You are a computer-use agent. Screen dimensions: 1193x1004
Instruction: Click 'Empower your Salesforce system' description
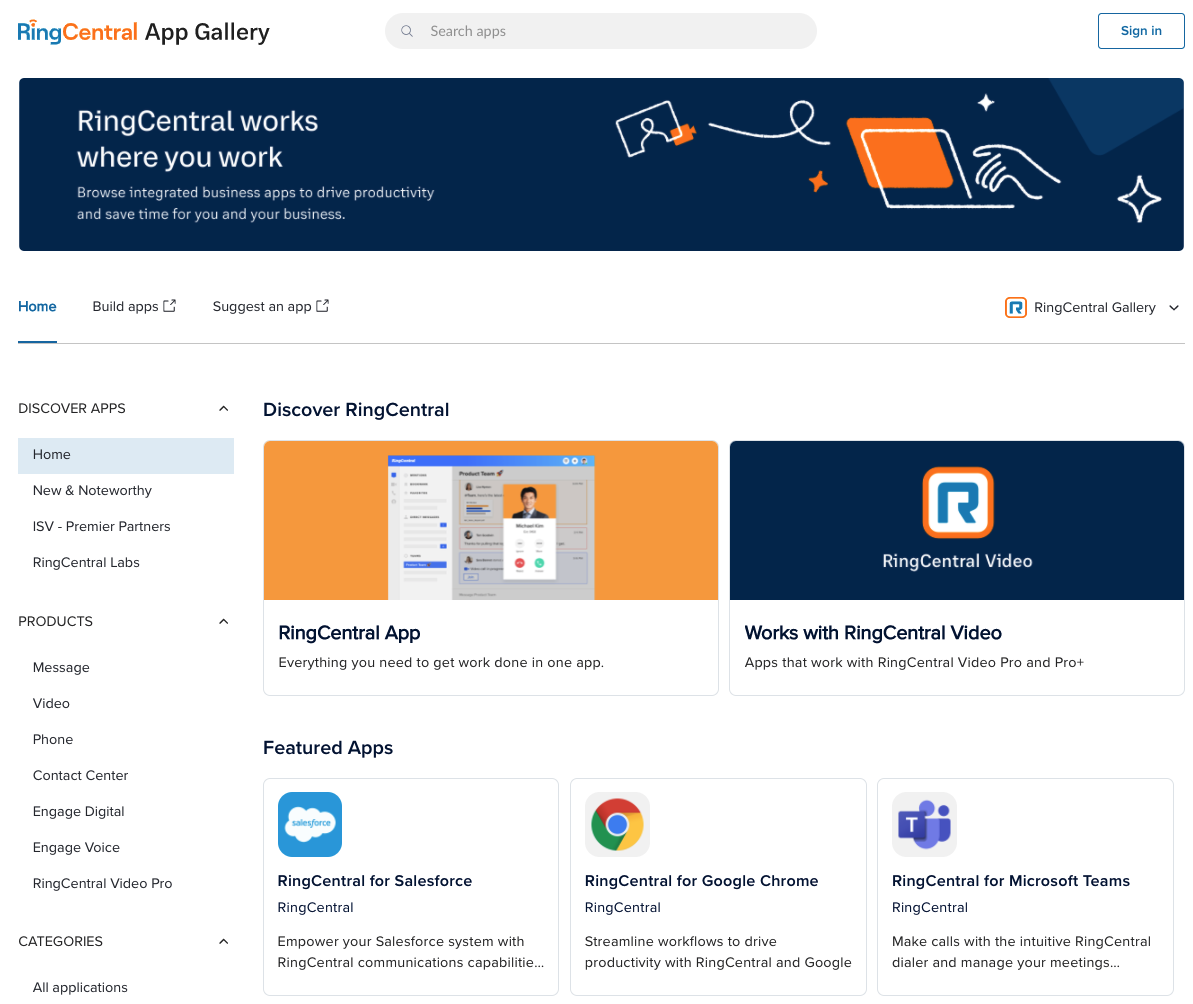411,952
